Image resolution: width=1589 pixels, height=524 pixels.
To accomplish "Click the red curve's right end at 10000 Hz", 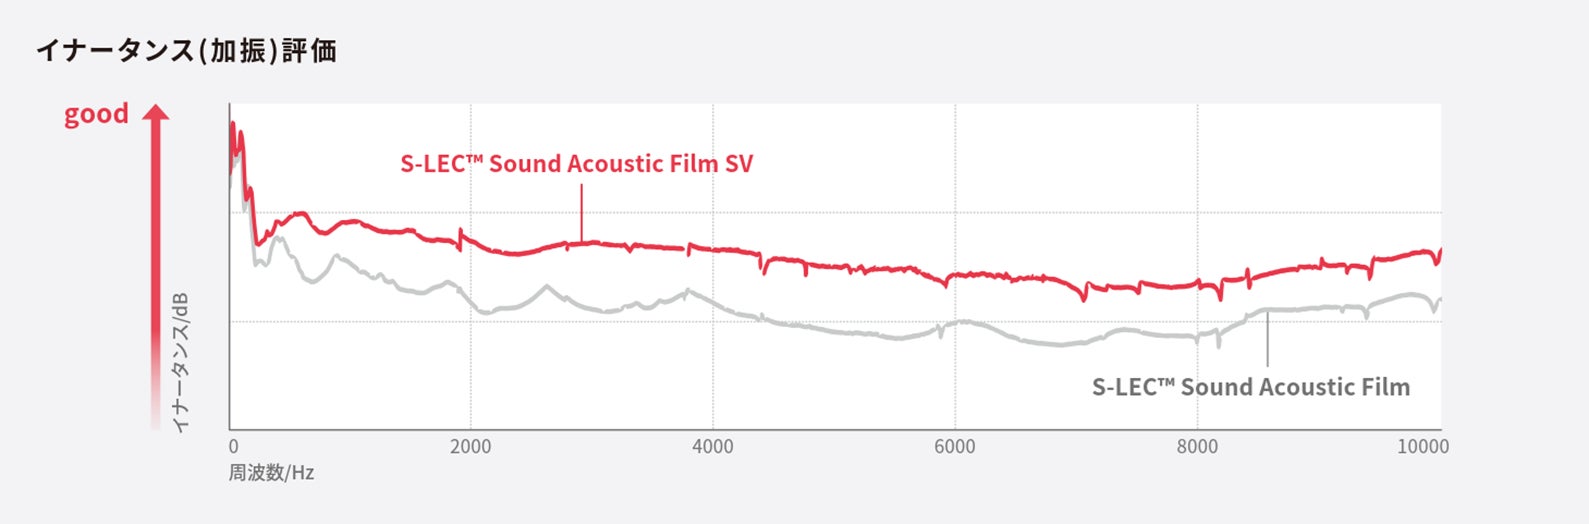I will click(1440, 250).
